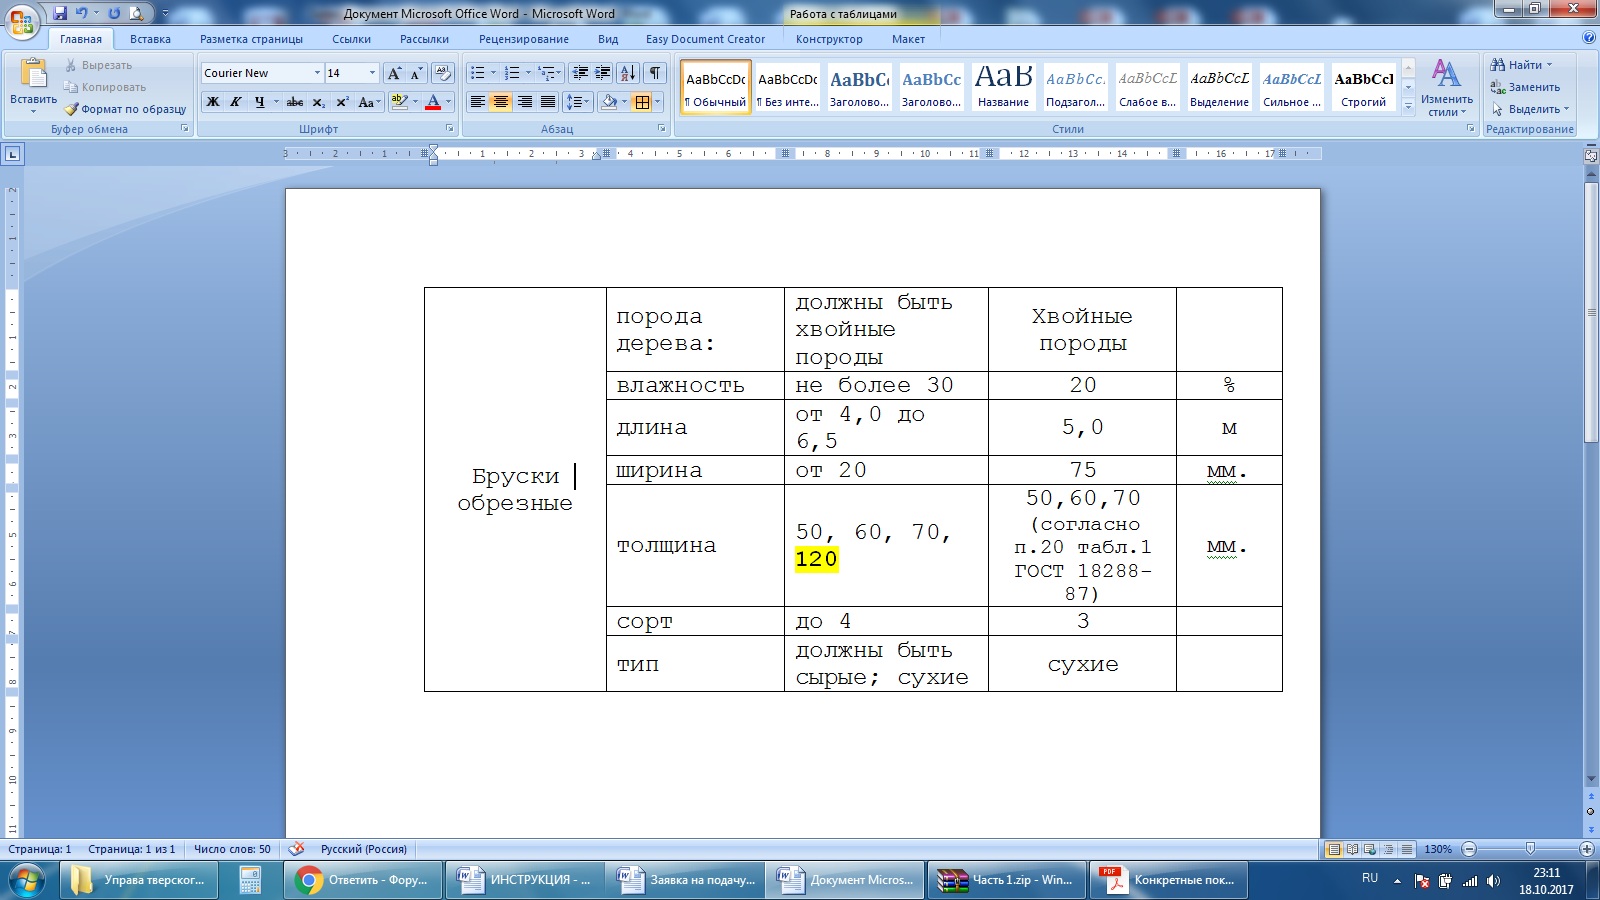This screenshot has width=1600, height=900.
Task: Toggle bold formatting (Ж)
Action: tap(213, 102)
